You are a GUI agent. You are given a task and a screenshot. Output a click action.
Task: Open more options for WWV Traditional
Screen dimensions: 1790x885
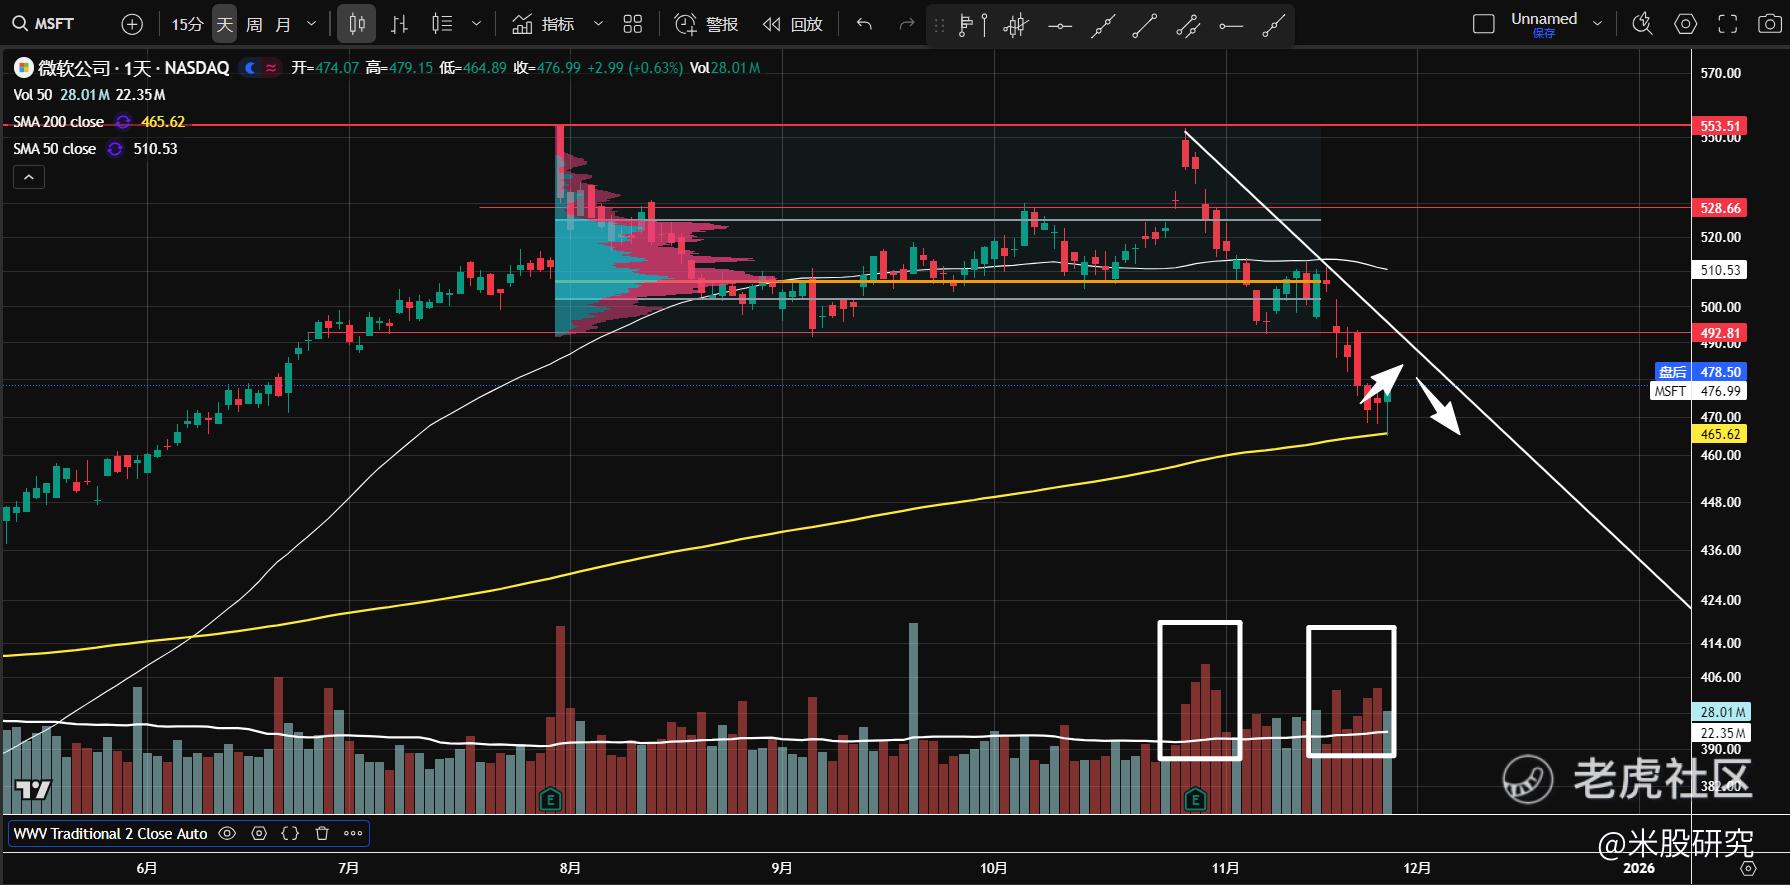[x=353, y=833]
